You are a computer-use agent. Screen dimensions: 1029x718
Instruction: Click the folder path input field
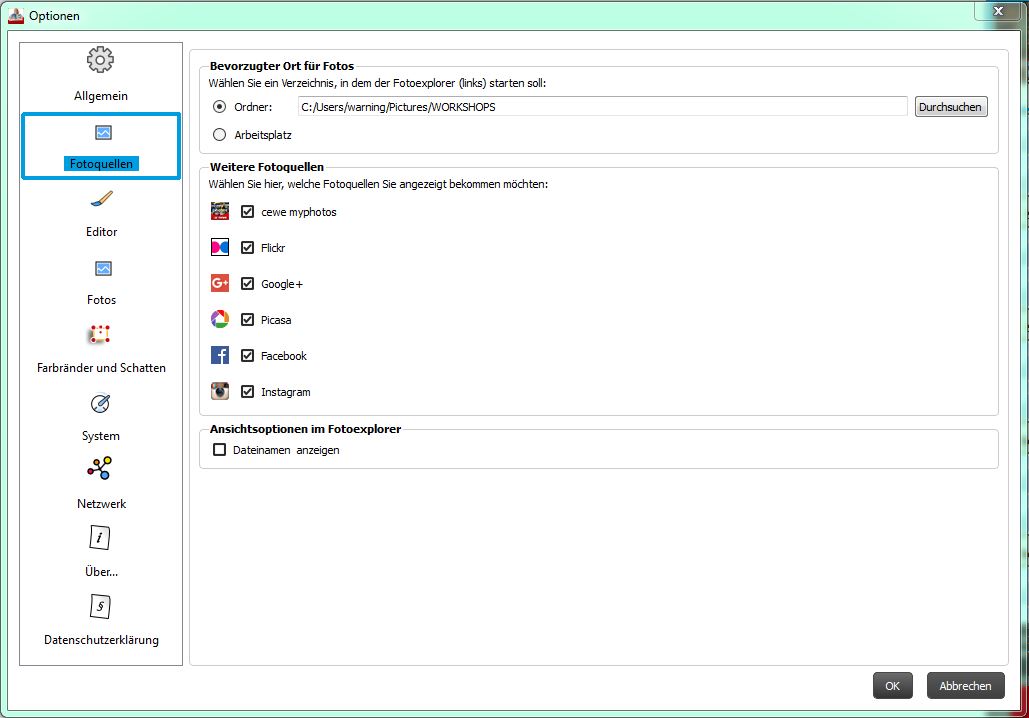coord(602,107)
